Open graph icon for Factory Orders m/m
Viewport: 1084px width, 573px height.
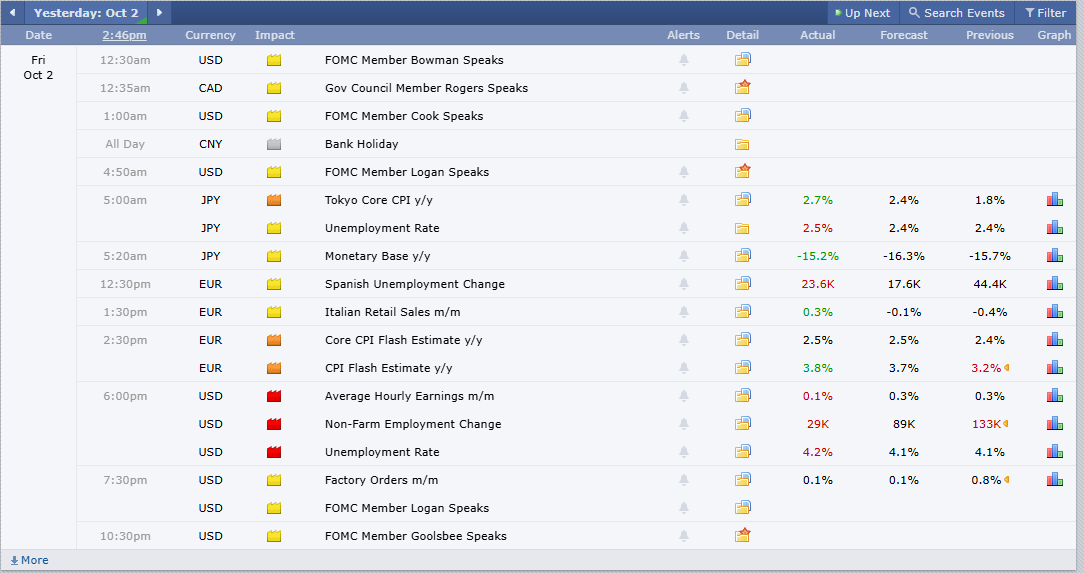pyautogui.click(x=1054, y=480)
